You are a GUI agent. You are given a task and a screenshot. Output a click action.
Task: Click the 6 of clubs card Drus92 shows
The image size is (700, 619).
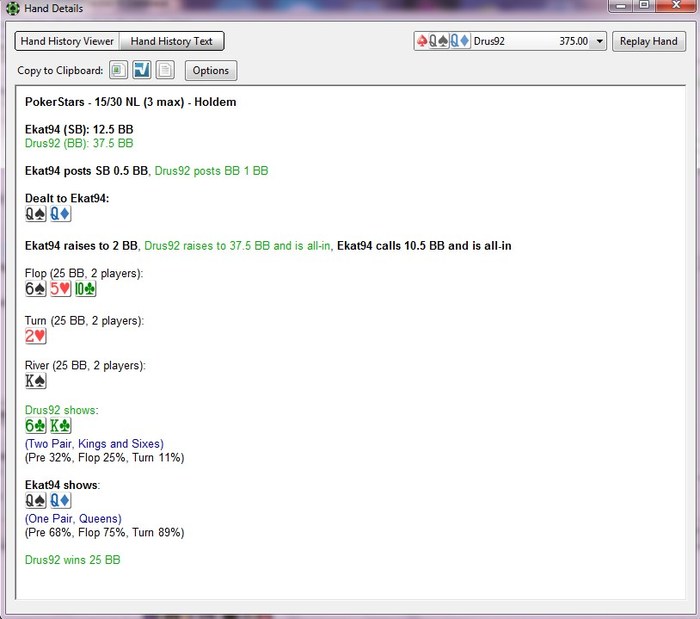[x=35, y=425]
